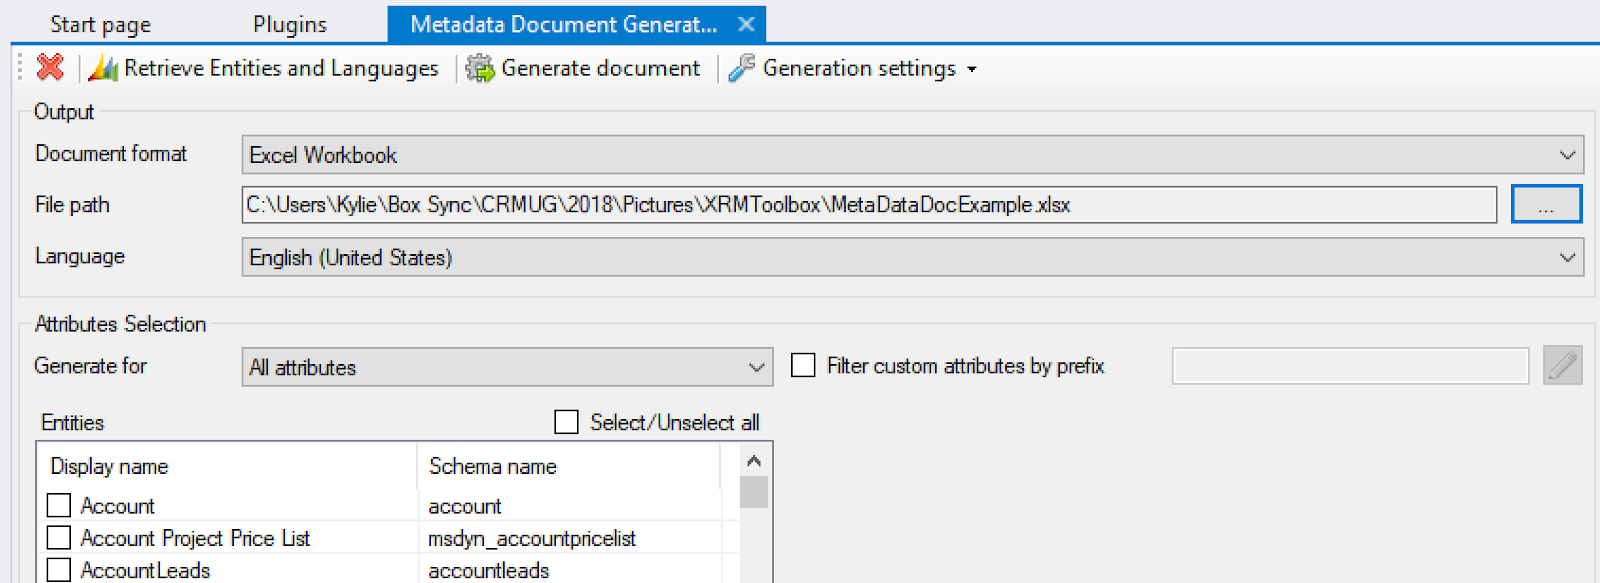Click the red X close tool icon
Image resolution: width=1600 pixels, height=583 pixels.
(50, 67)
